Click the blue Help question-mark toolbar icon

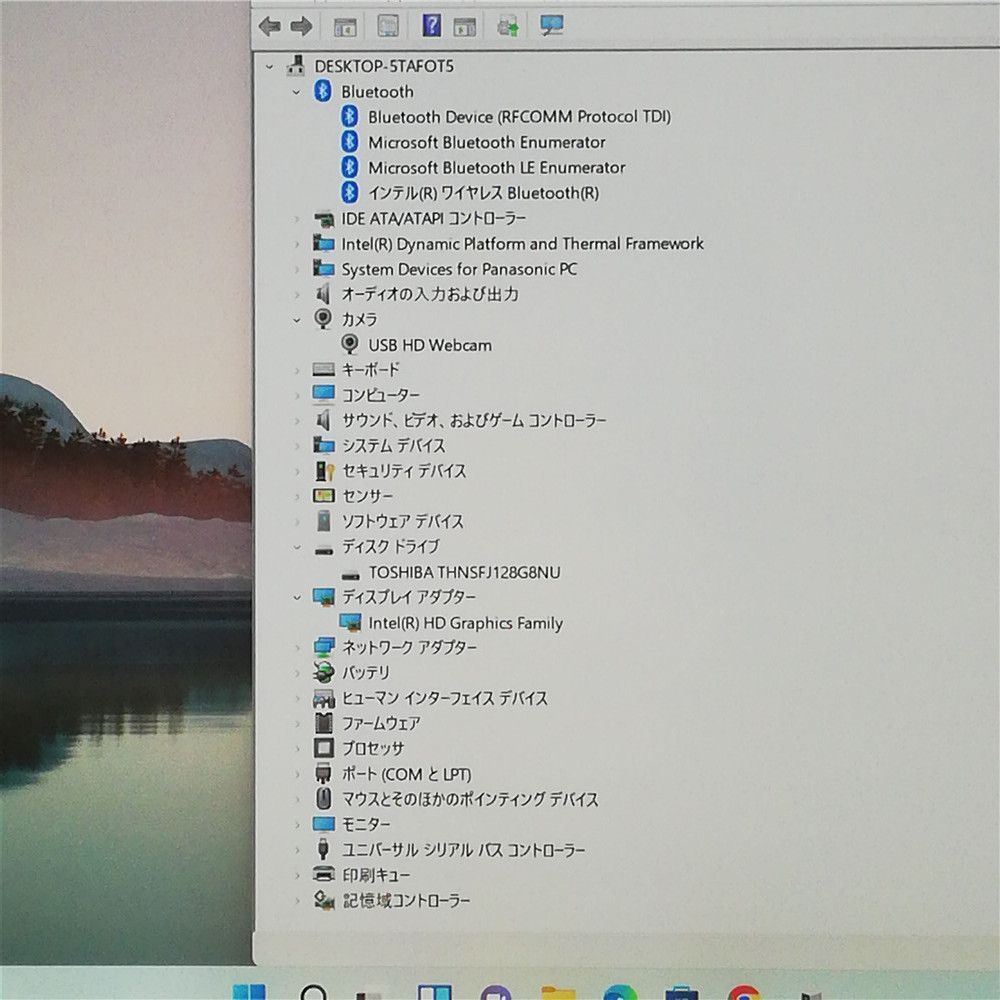point(432,26)
